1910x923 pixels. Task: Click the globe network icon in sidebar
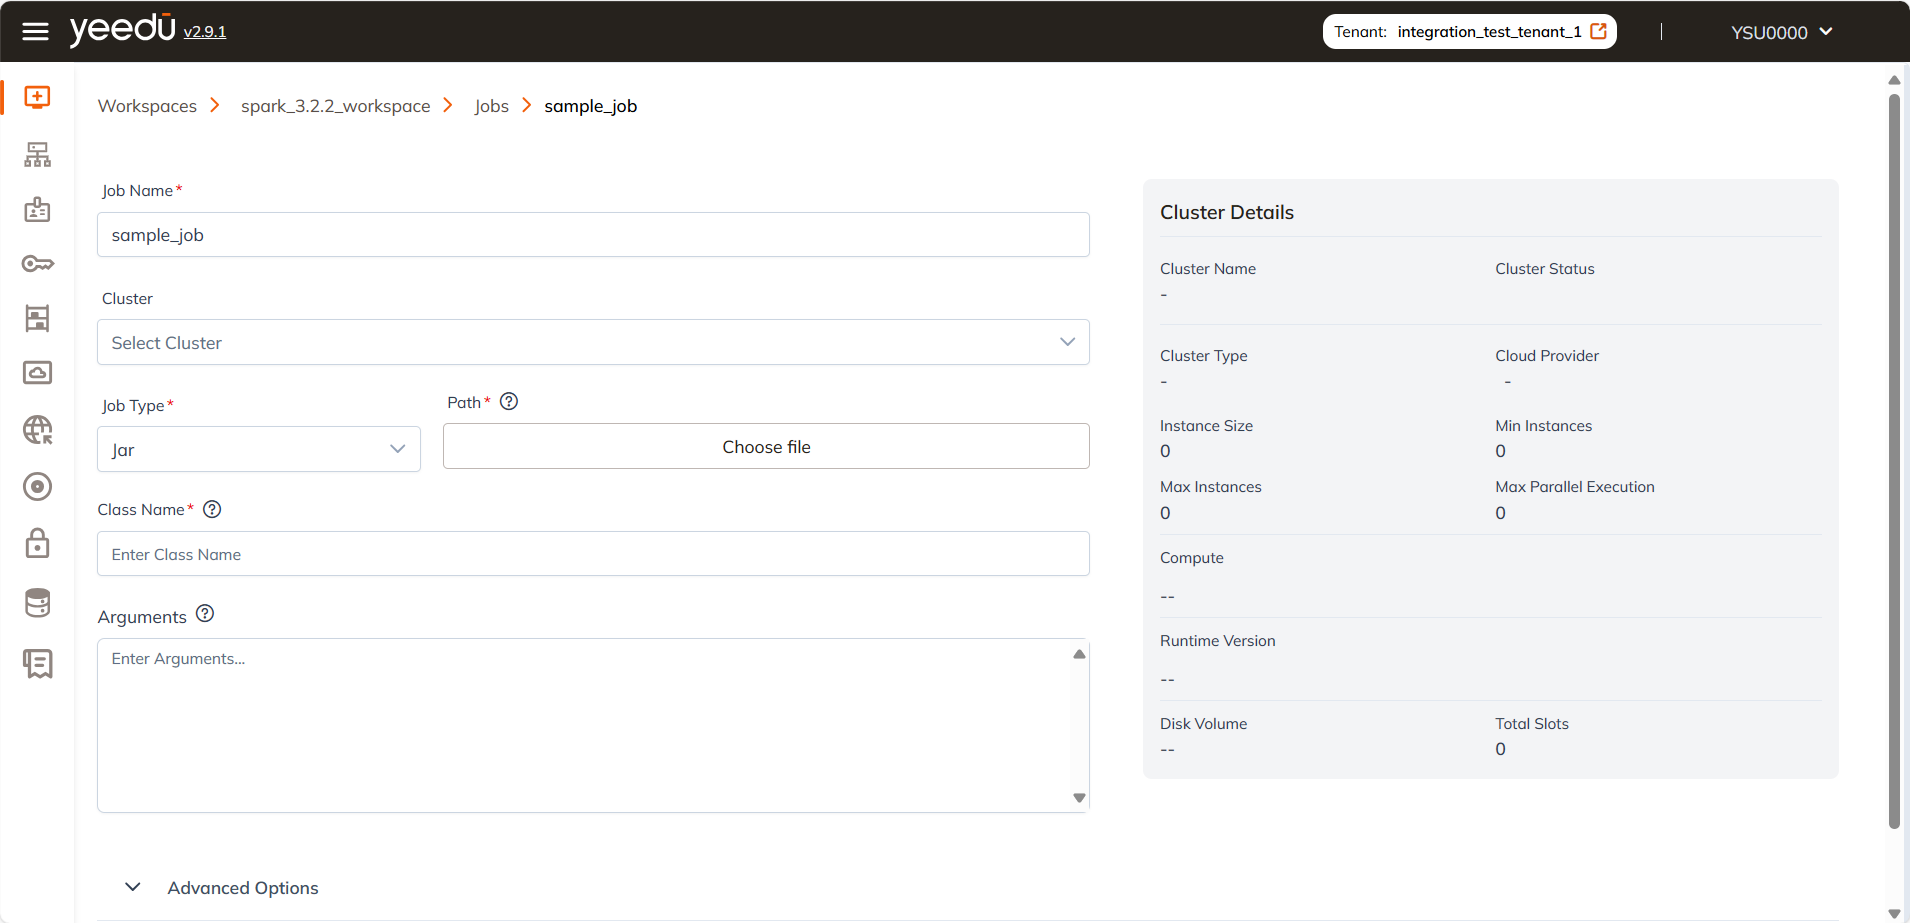pyautogui.click(x=36, y=430)
